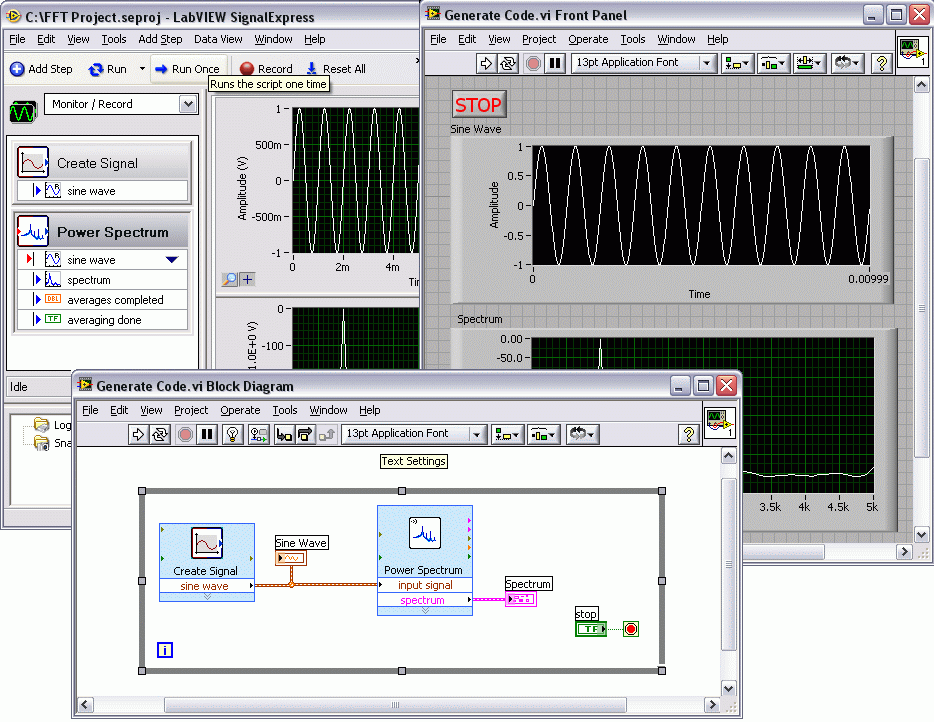934x722 pixels.
Task: Pause execution in the Front Panel toolbar
Action: click(x=556, y=63)
